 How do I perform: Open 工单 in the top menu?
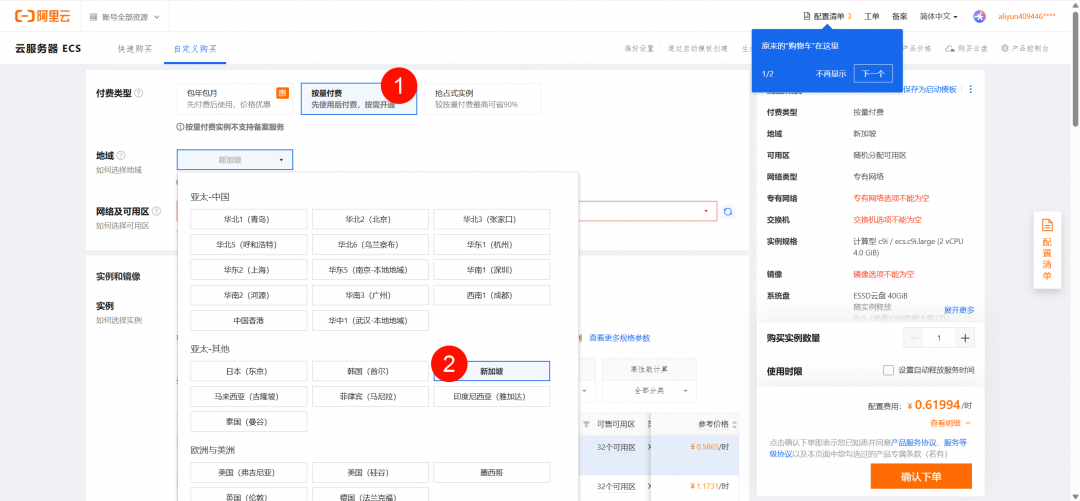[872, 16]
